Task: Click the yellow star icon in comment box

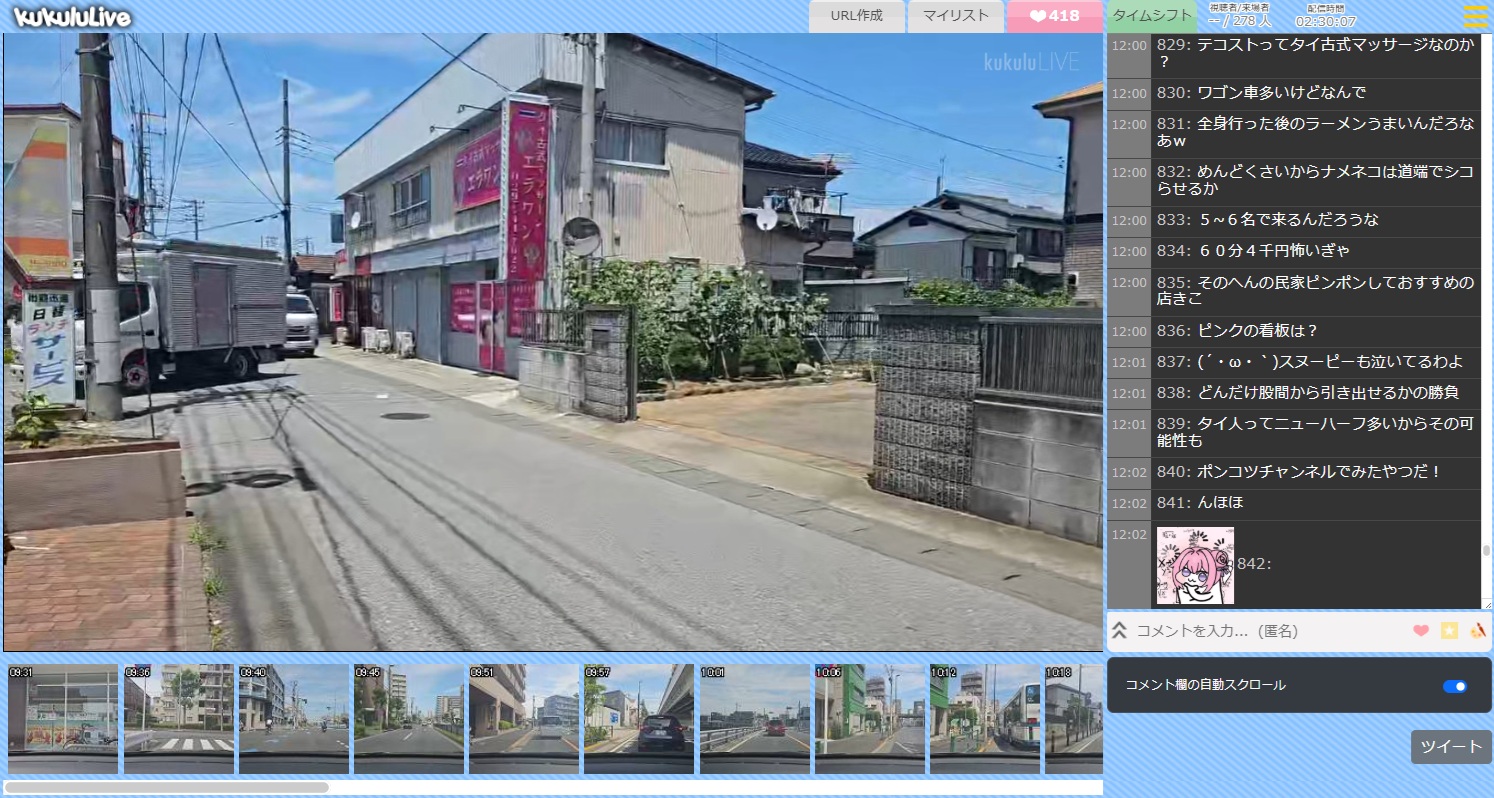Action: [1449, 631]
